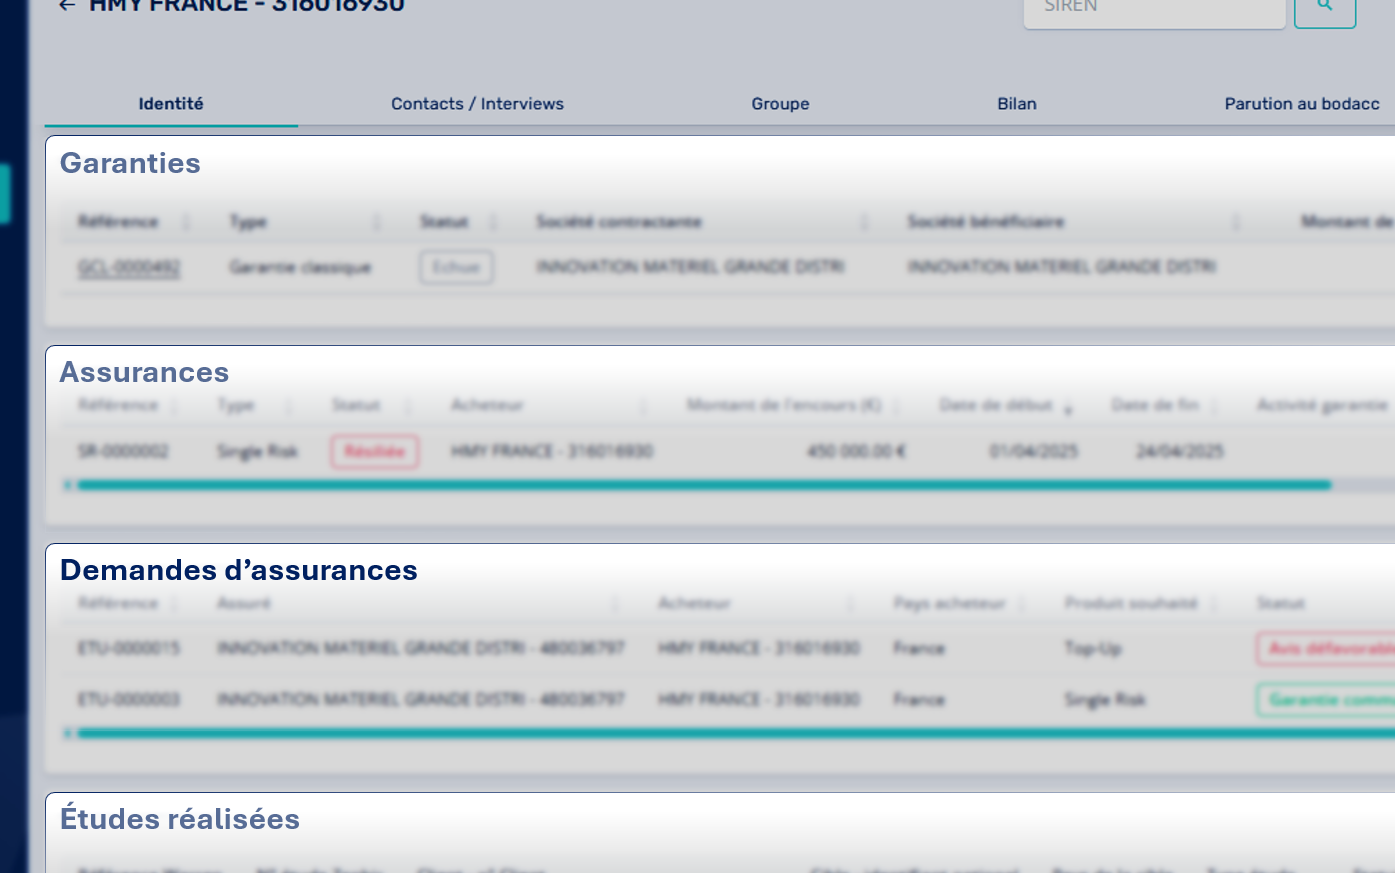This screenshot has height=873, width=1395.
Task: Focus the SIREN search field
Action: click(x=1154, y=10)
